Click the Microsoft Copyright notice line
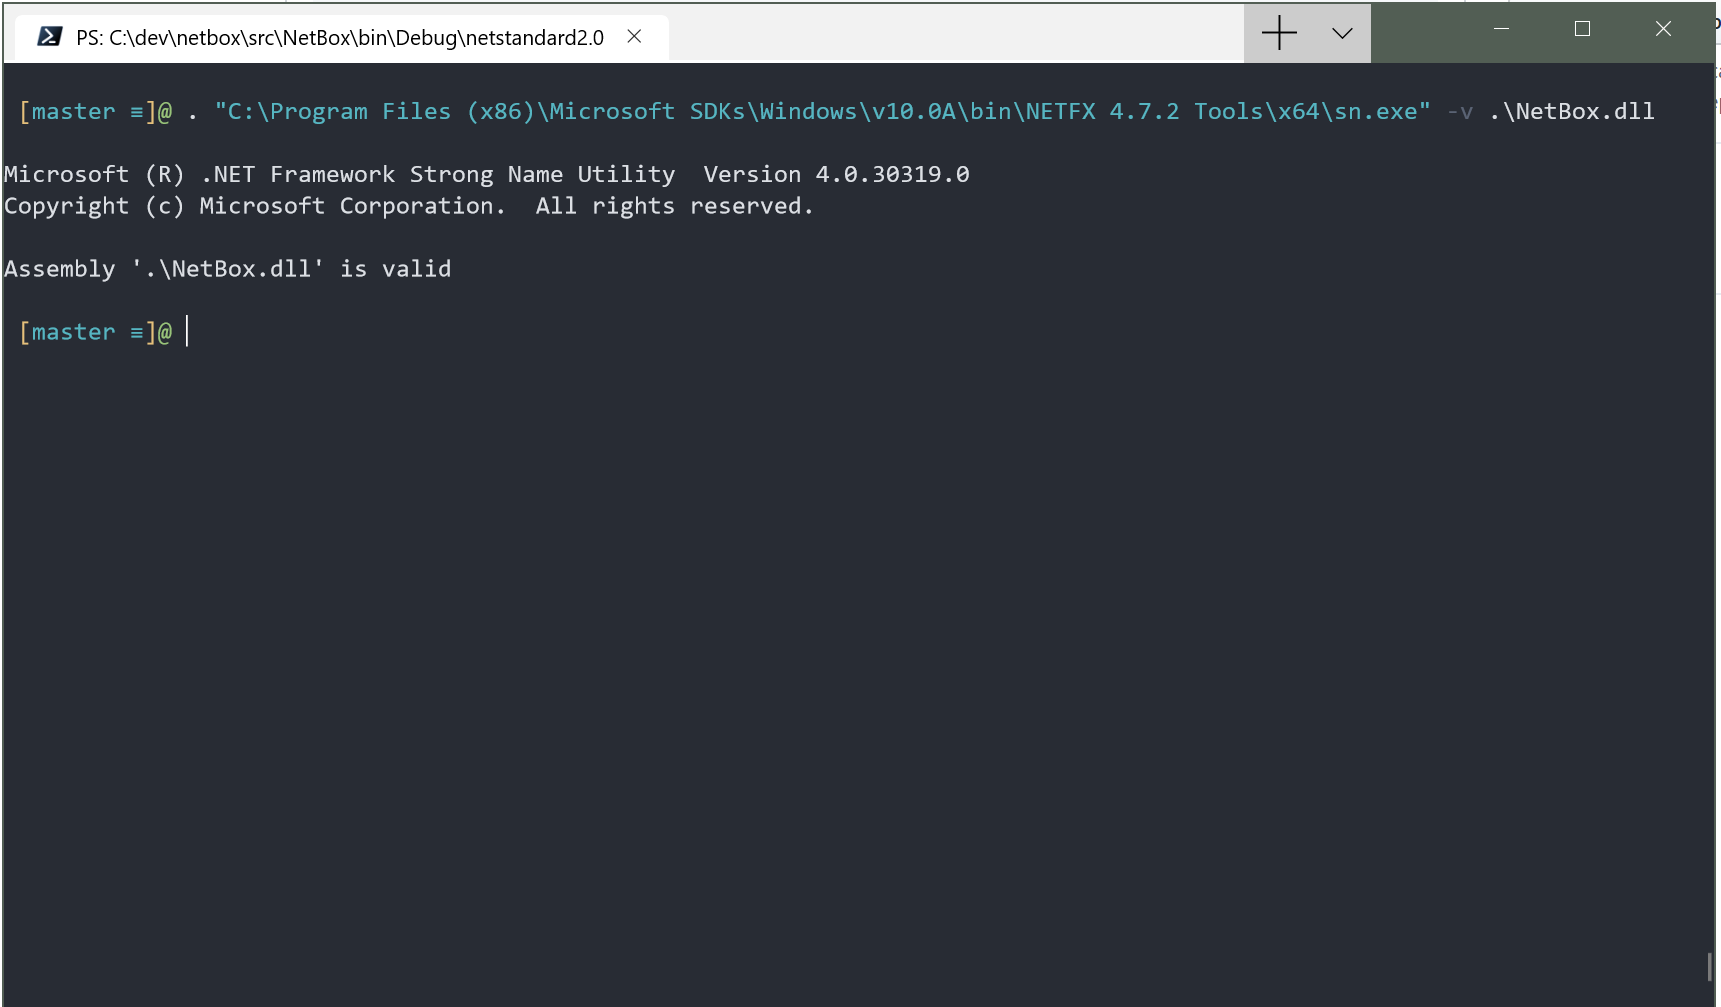Screen dimensions: 1721x1007 pyautogui.click(x=408, y=205)
